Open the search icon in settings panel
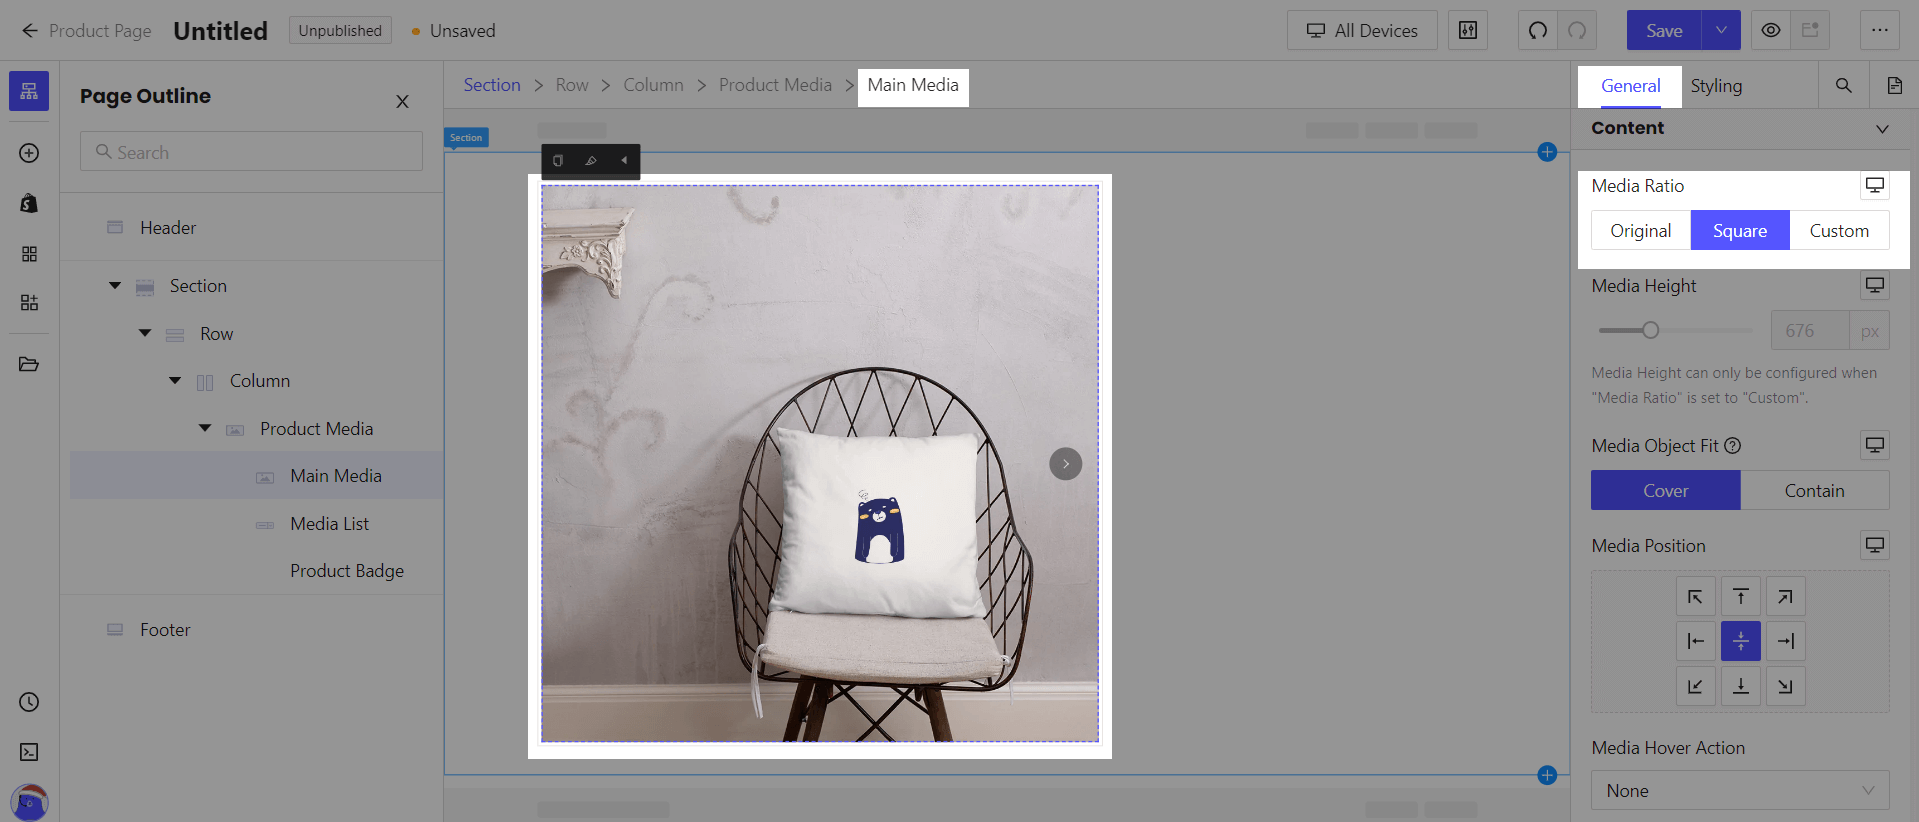 click(1844, 86)
